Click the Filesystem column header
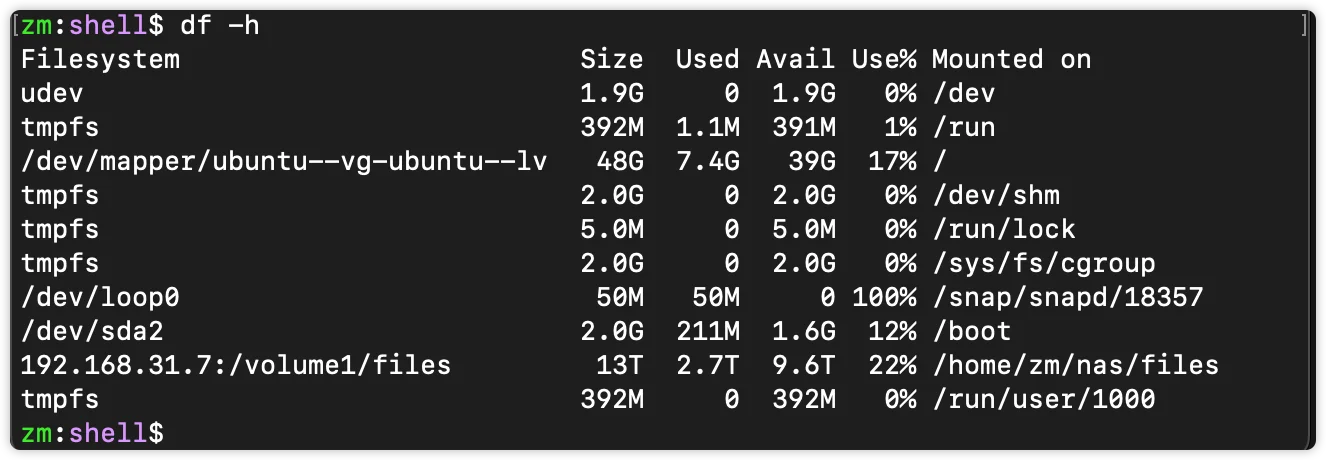 point(100,60)
